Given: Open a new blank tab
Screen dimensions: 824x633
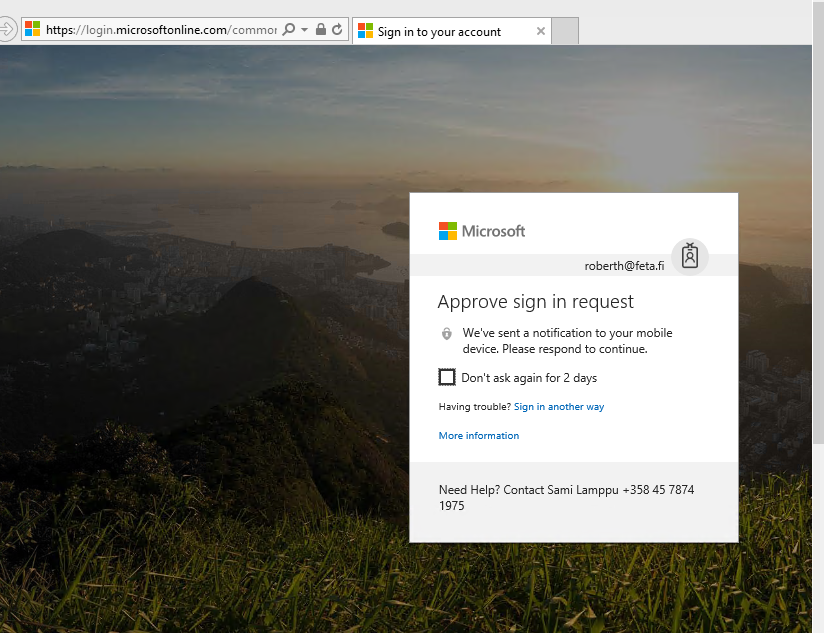Looking at the screenshot, I should coord(565,31).
